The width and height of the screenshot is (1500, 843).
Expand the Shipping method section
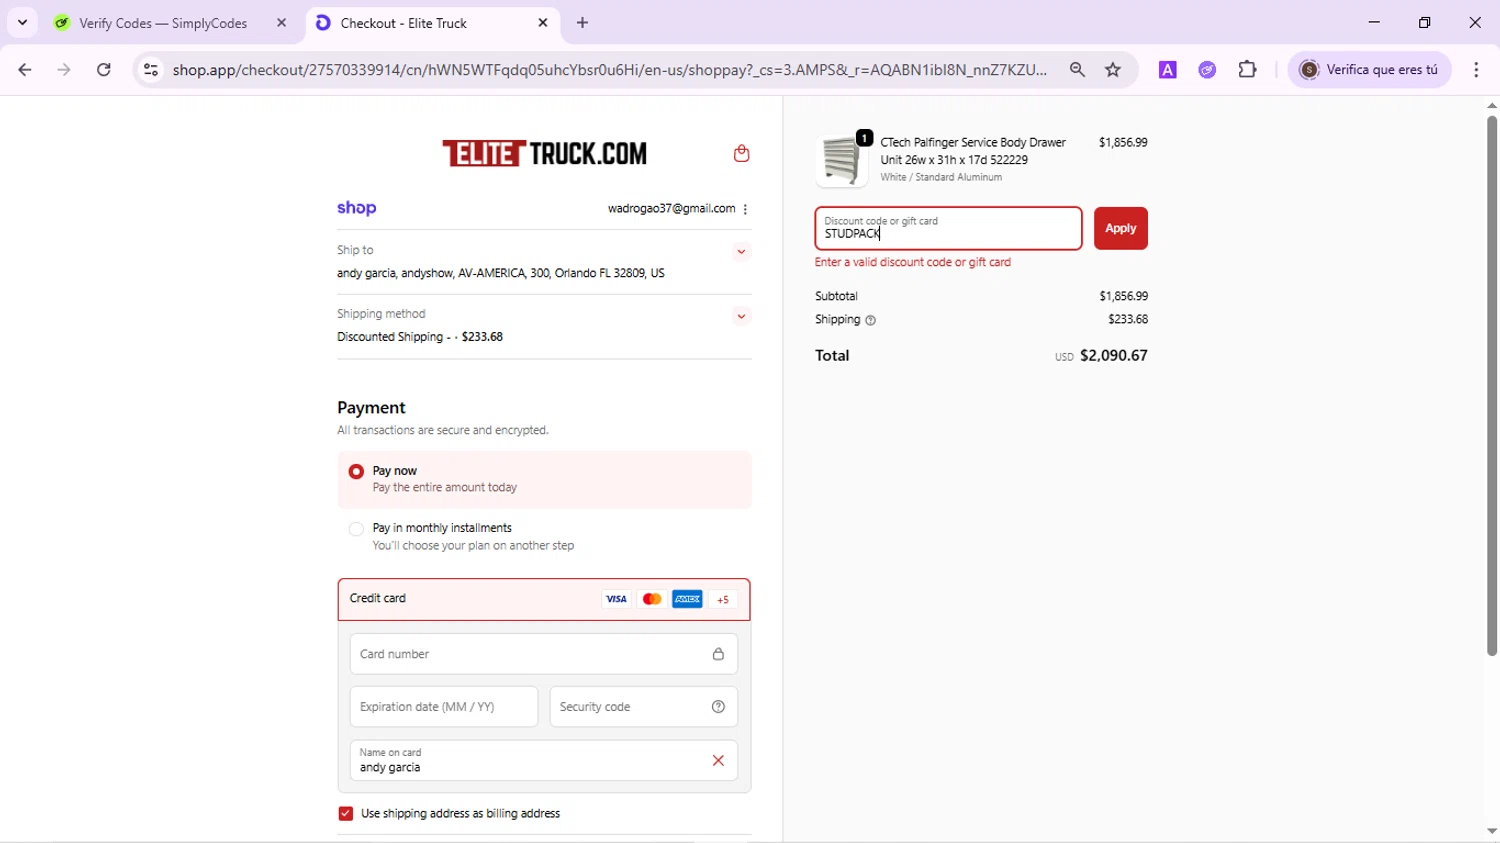(x=741, y=317)
